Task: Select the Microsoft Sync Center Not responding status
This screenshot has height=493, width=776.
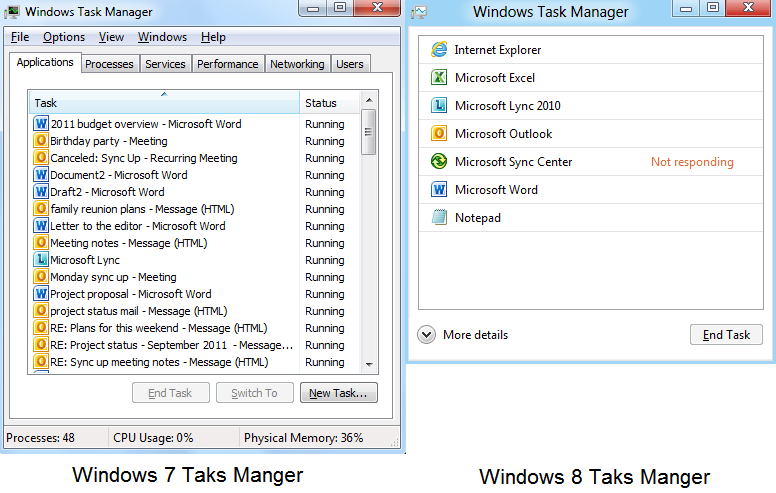Action: click(x=692, y=162)
